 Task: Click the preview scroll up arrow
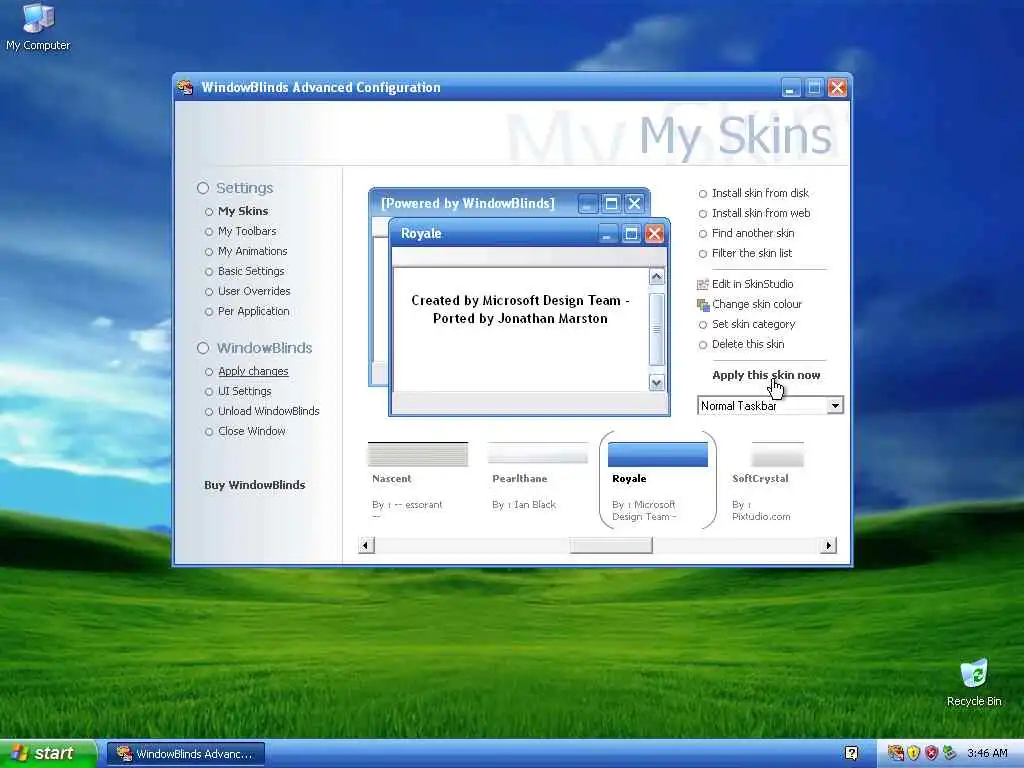point(656,277)
